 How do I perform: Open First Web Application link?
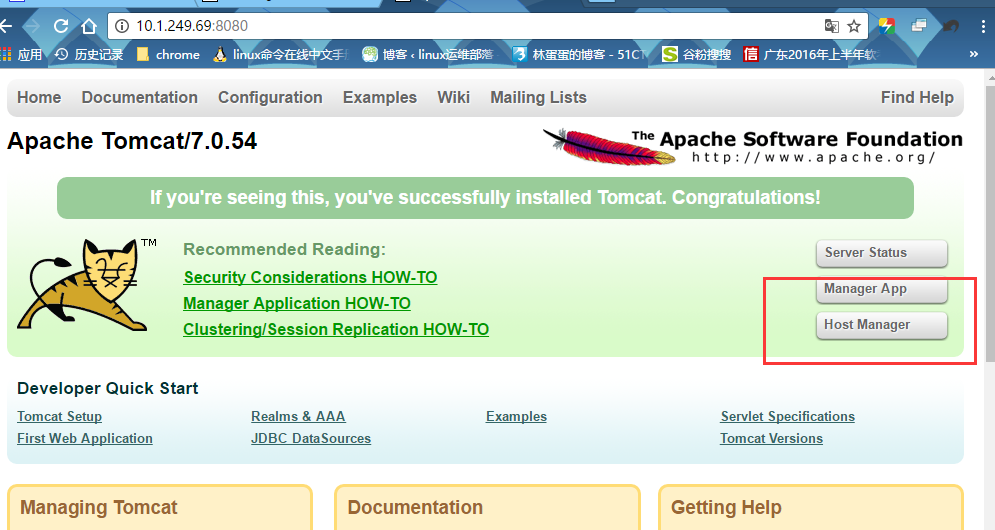click(85, 439)
